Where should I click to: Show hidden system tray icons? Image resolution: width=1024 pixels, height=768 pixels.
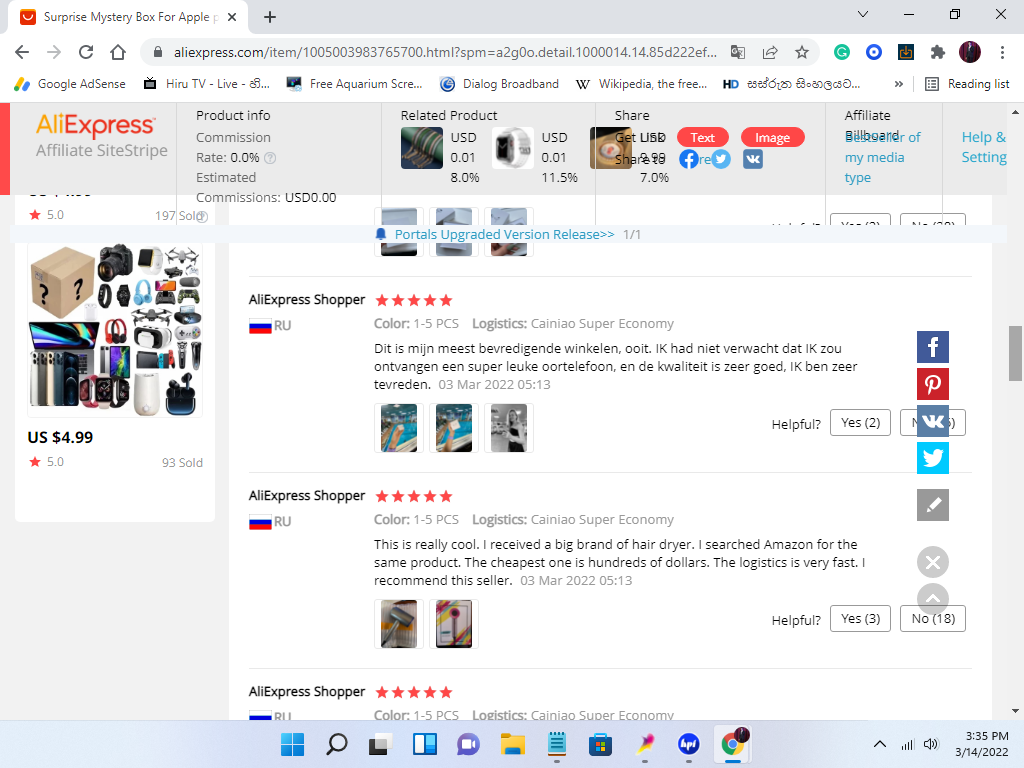click(880, 744)
